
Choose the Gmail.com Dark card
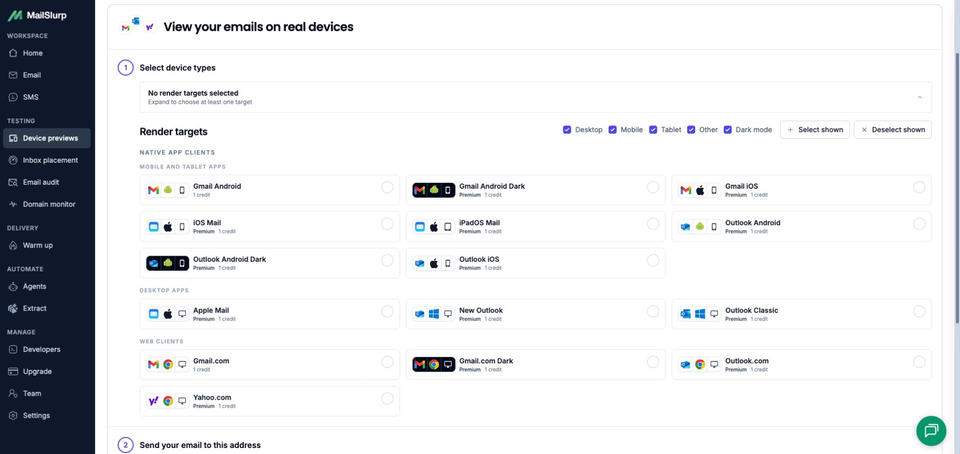point(536,365)
